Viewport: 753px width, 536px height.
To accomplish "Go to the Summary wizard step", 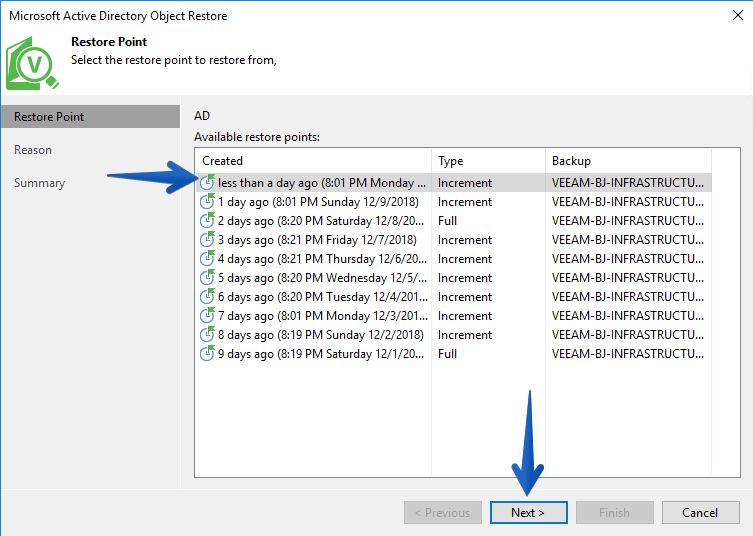I will pyautogui.click(x=39, y=183).
